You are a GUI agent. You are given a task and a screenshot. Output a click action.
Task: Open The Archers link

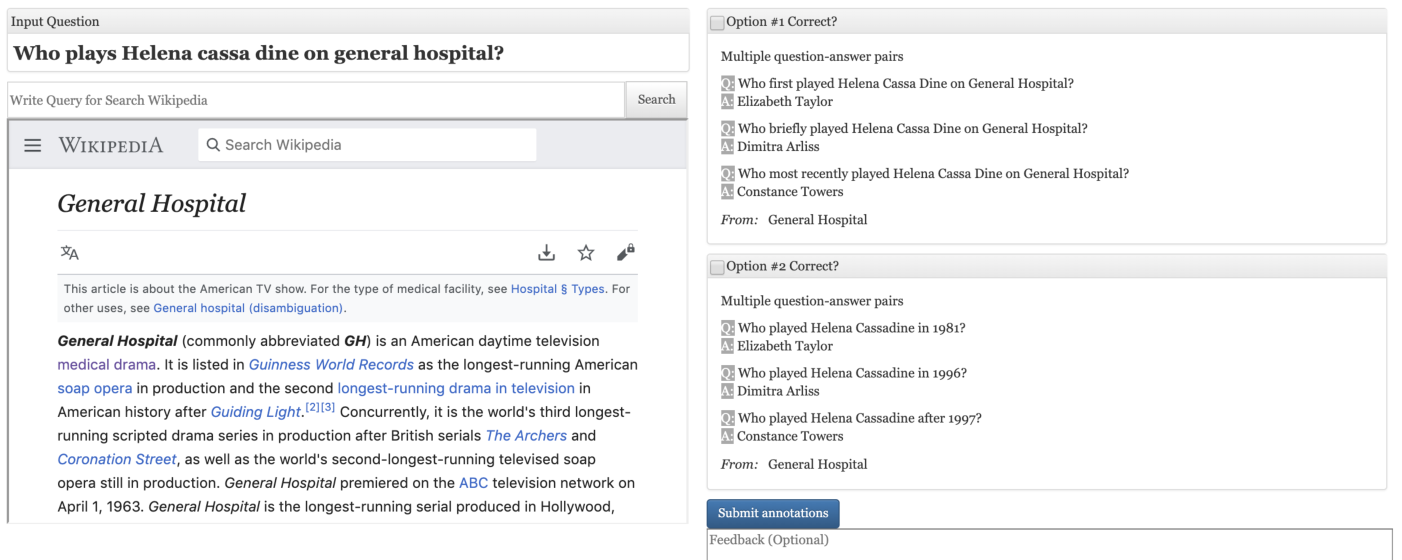(526, 436)
